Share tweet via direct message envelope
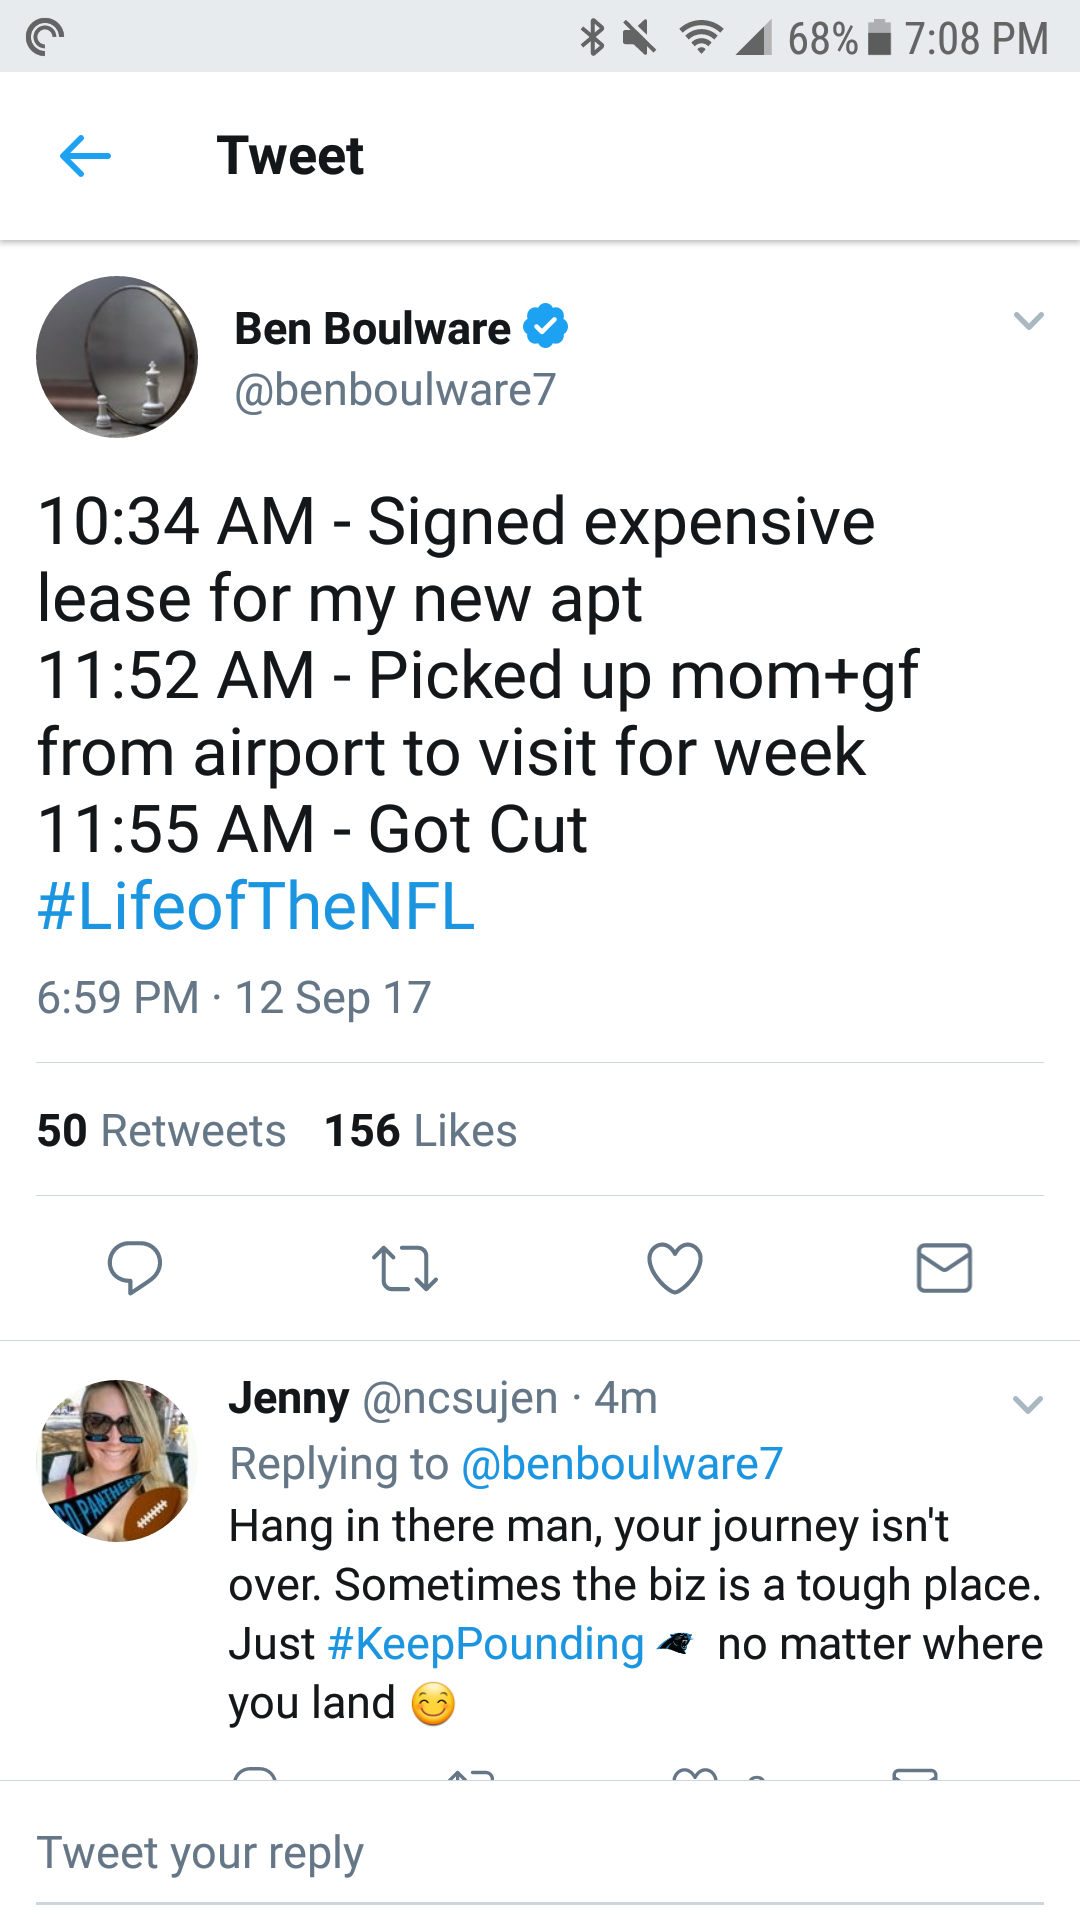Viewport: 1080px width, 1920px height. coord(944,1268)
